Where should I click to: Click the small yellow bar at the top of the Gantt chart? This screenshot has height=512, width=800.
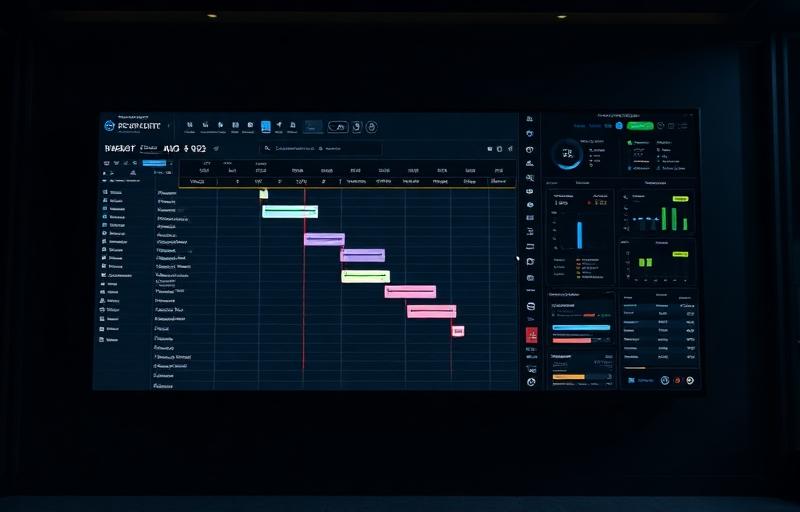point(264,194)
